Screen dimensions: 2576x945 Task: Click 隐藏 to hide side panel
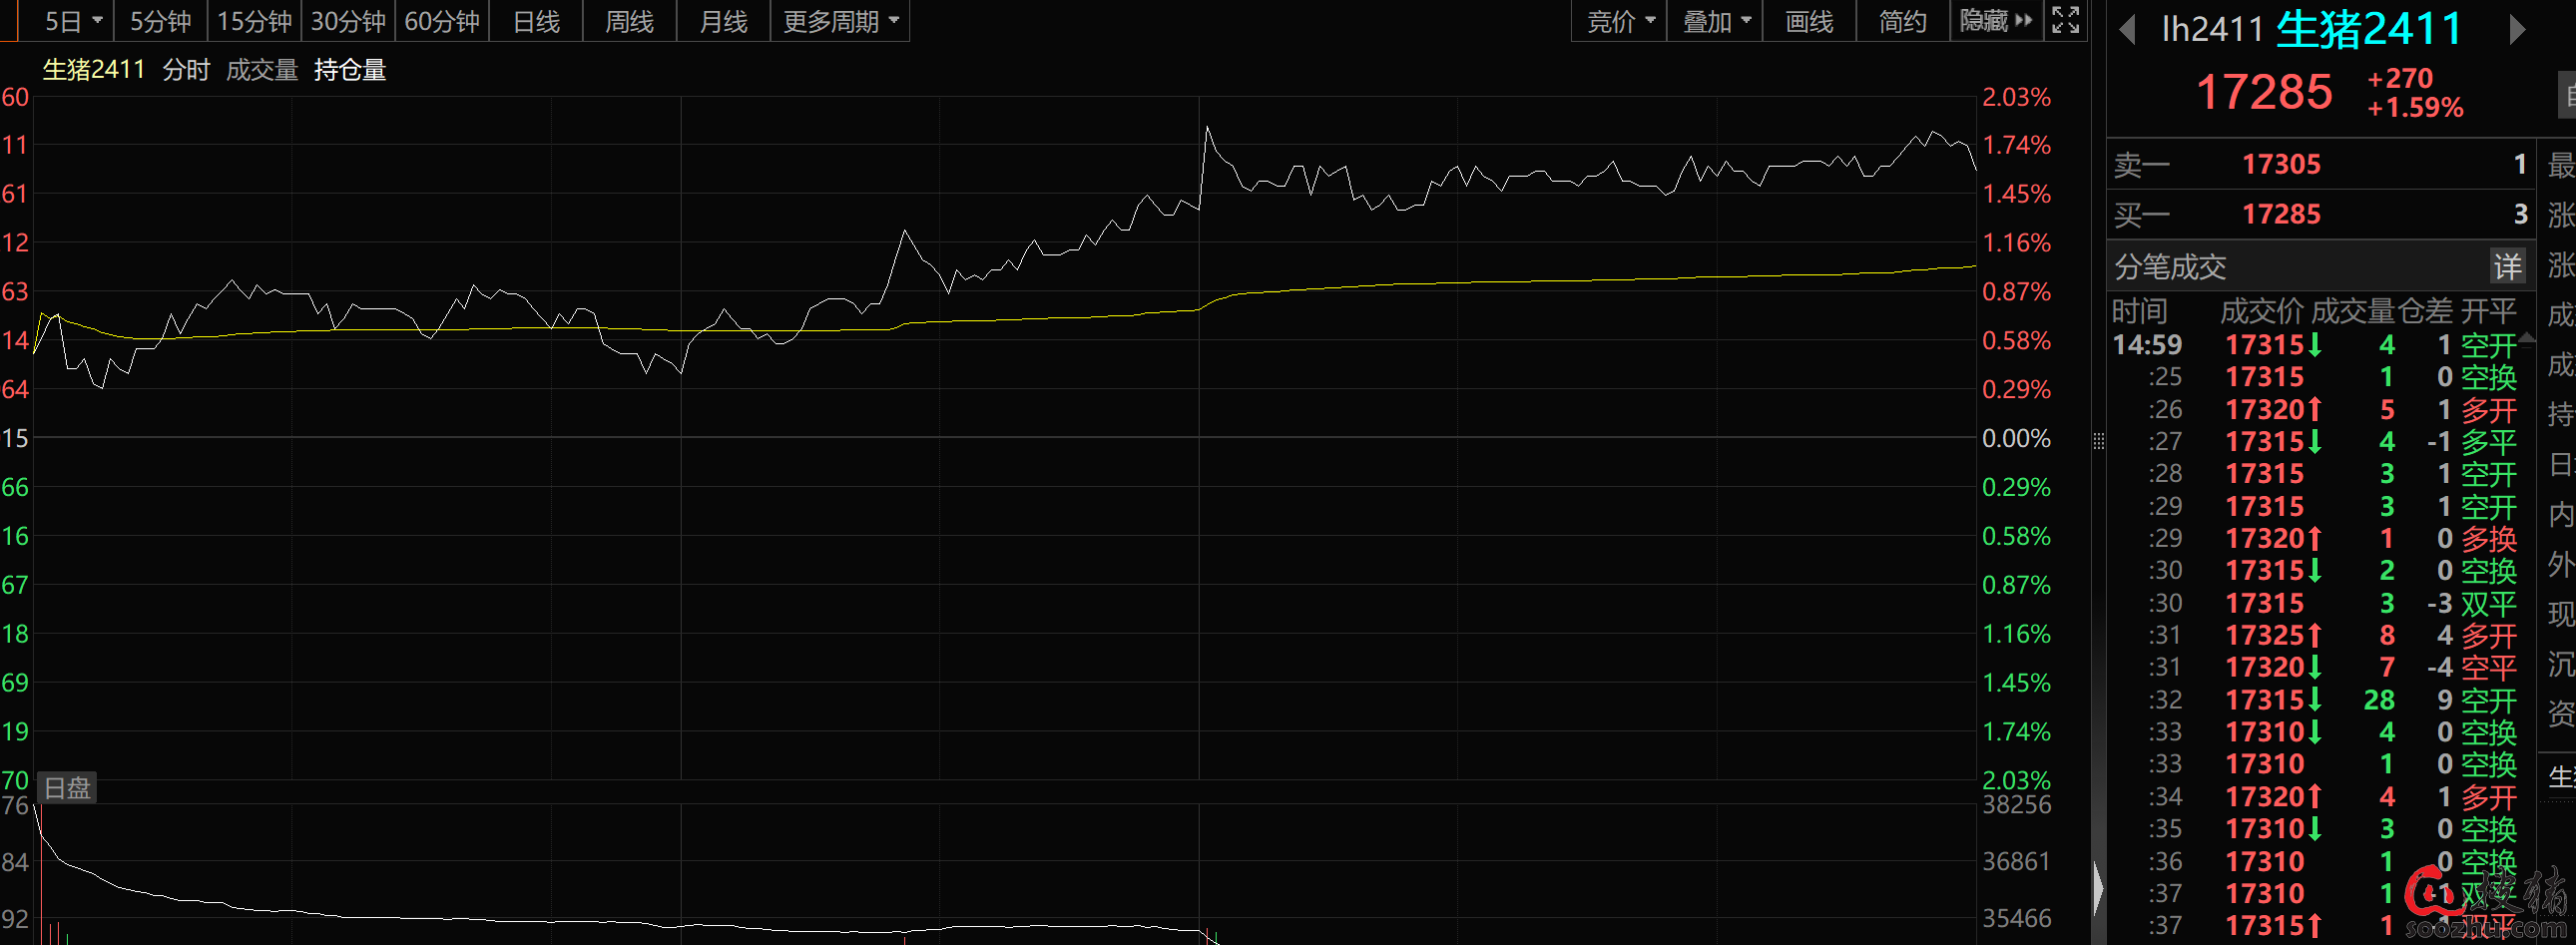click(1995, 21)
